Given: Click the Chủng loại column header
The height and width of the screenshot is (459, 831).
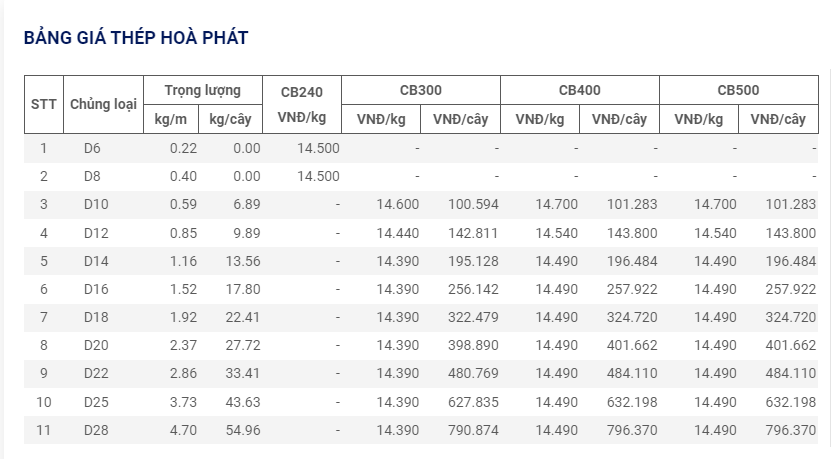Looking at the screenshot, I should coord(103,104).
